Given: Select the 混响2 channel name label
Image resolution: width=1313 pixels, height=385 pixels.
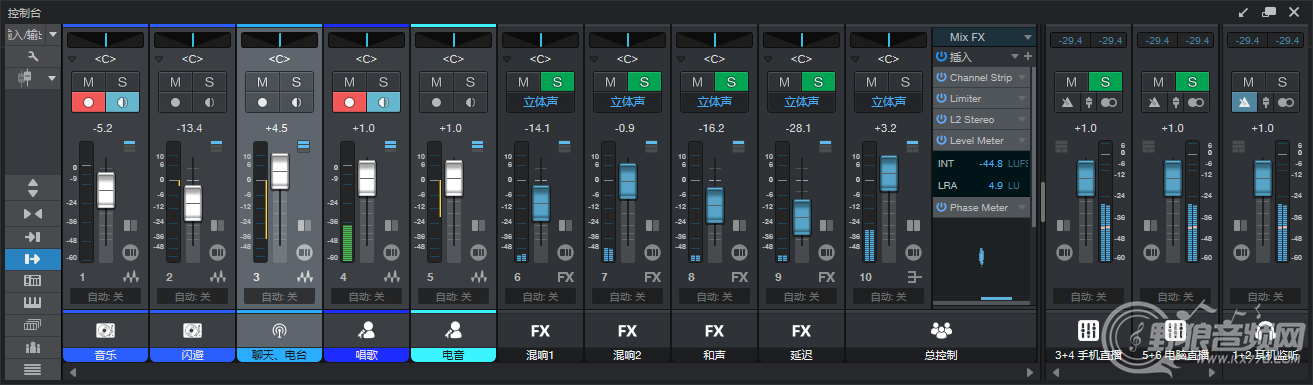Looking at the screenshot, I should click(627, 354).
